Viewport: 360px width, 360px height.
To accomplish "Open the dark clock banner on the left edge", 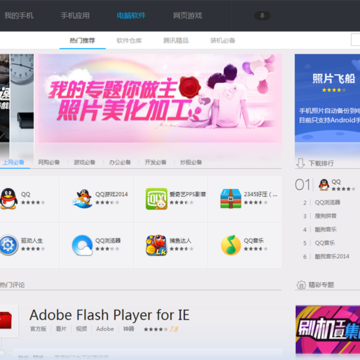I will point(17,99).
